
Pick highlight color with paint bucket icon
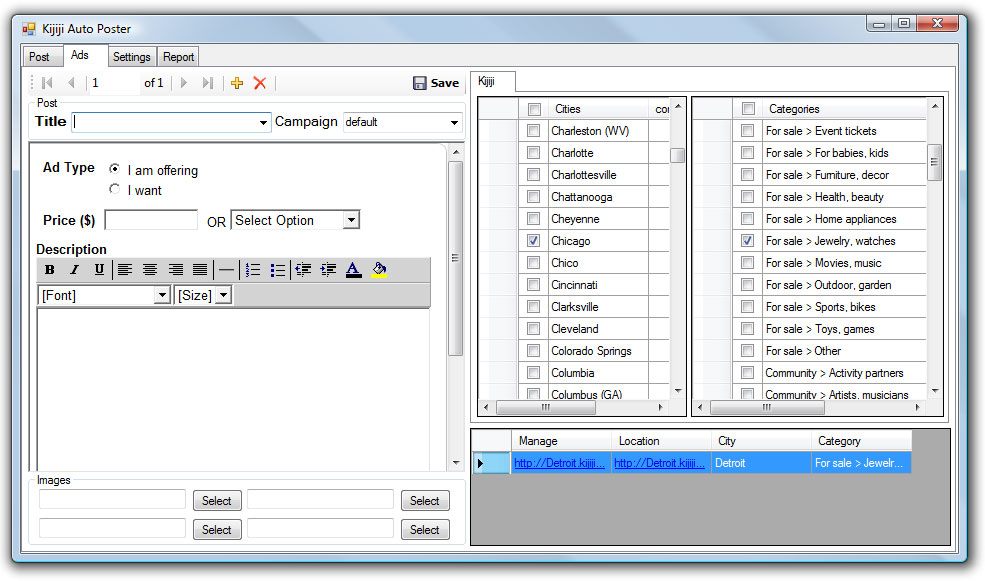click(x=379, y=269)
